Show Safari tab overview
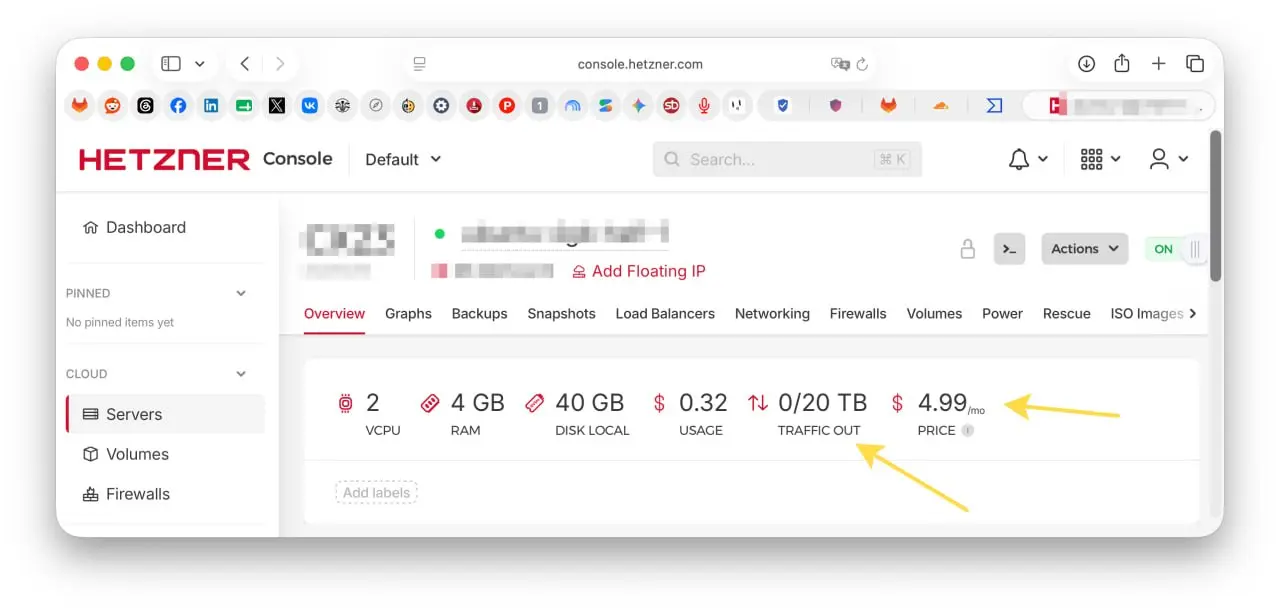Screen dimensions: 1280x611 pyautogui.click(x=1194, y=64)
